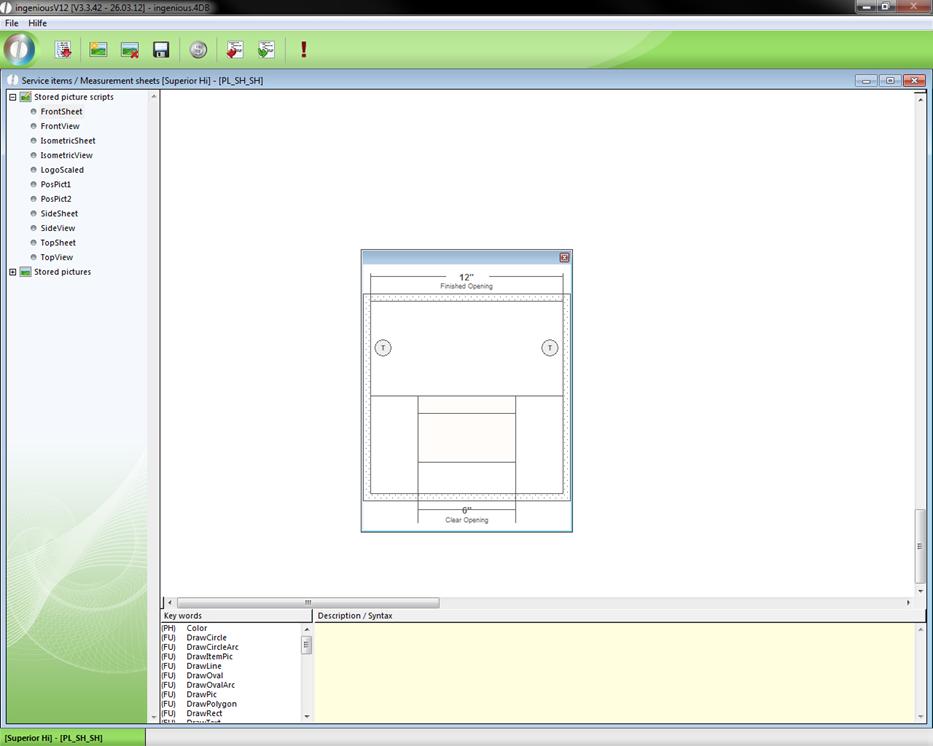Open the File menu

(x=12, y=23)
